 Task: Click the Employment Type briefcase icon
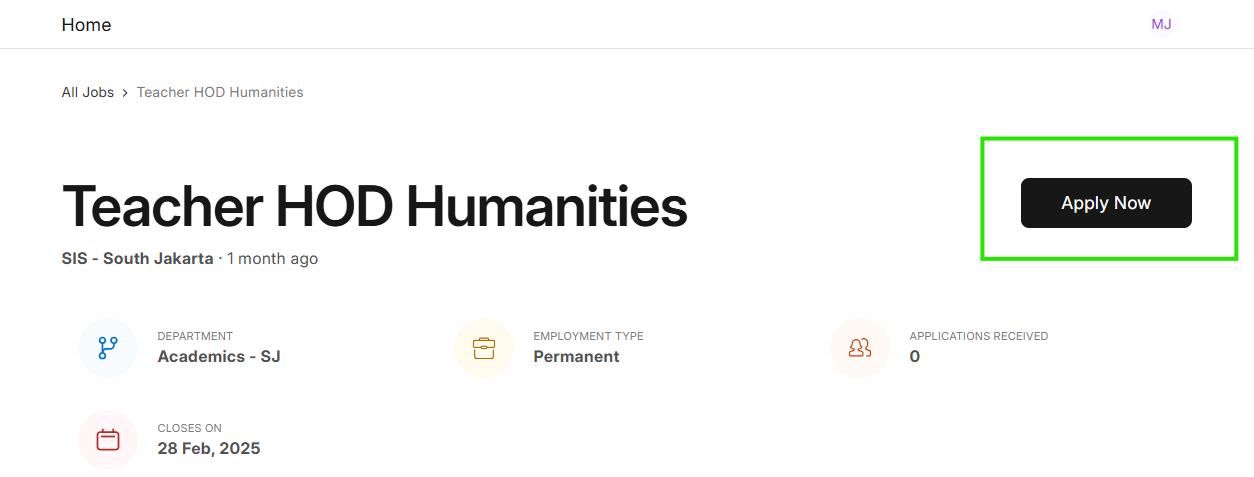484,348
